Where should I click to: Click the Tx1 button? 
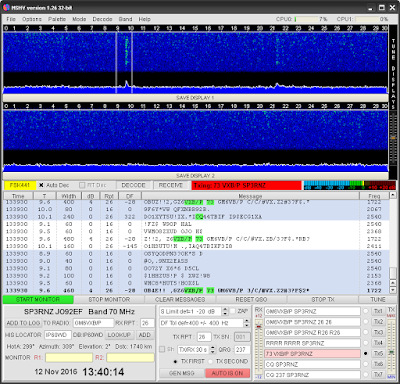[378, 311]
